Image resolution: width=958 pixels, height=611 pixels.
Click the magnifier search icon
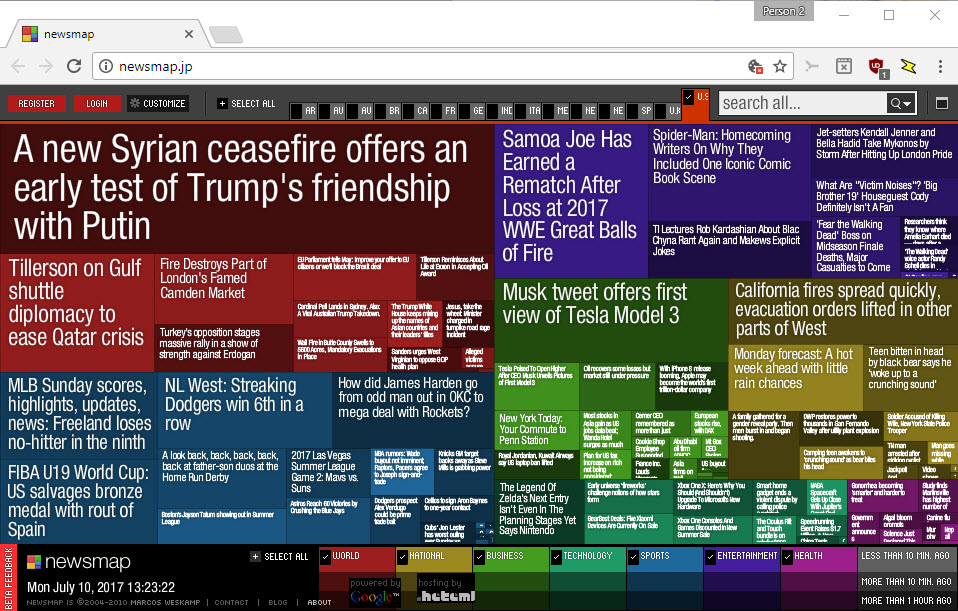(x=895, y=103)
